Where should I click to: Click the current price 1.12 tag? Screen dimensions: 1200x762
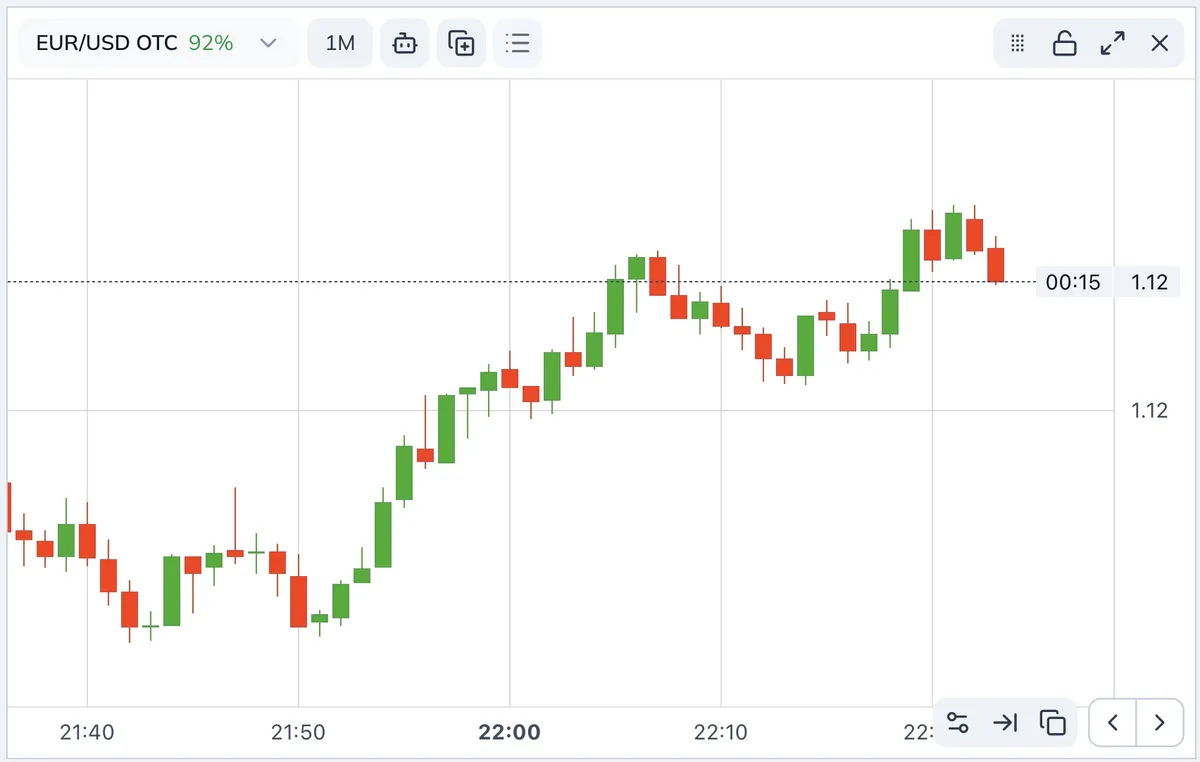click(x=1149, y=282)
